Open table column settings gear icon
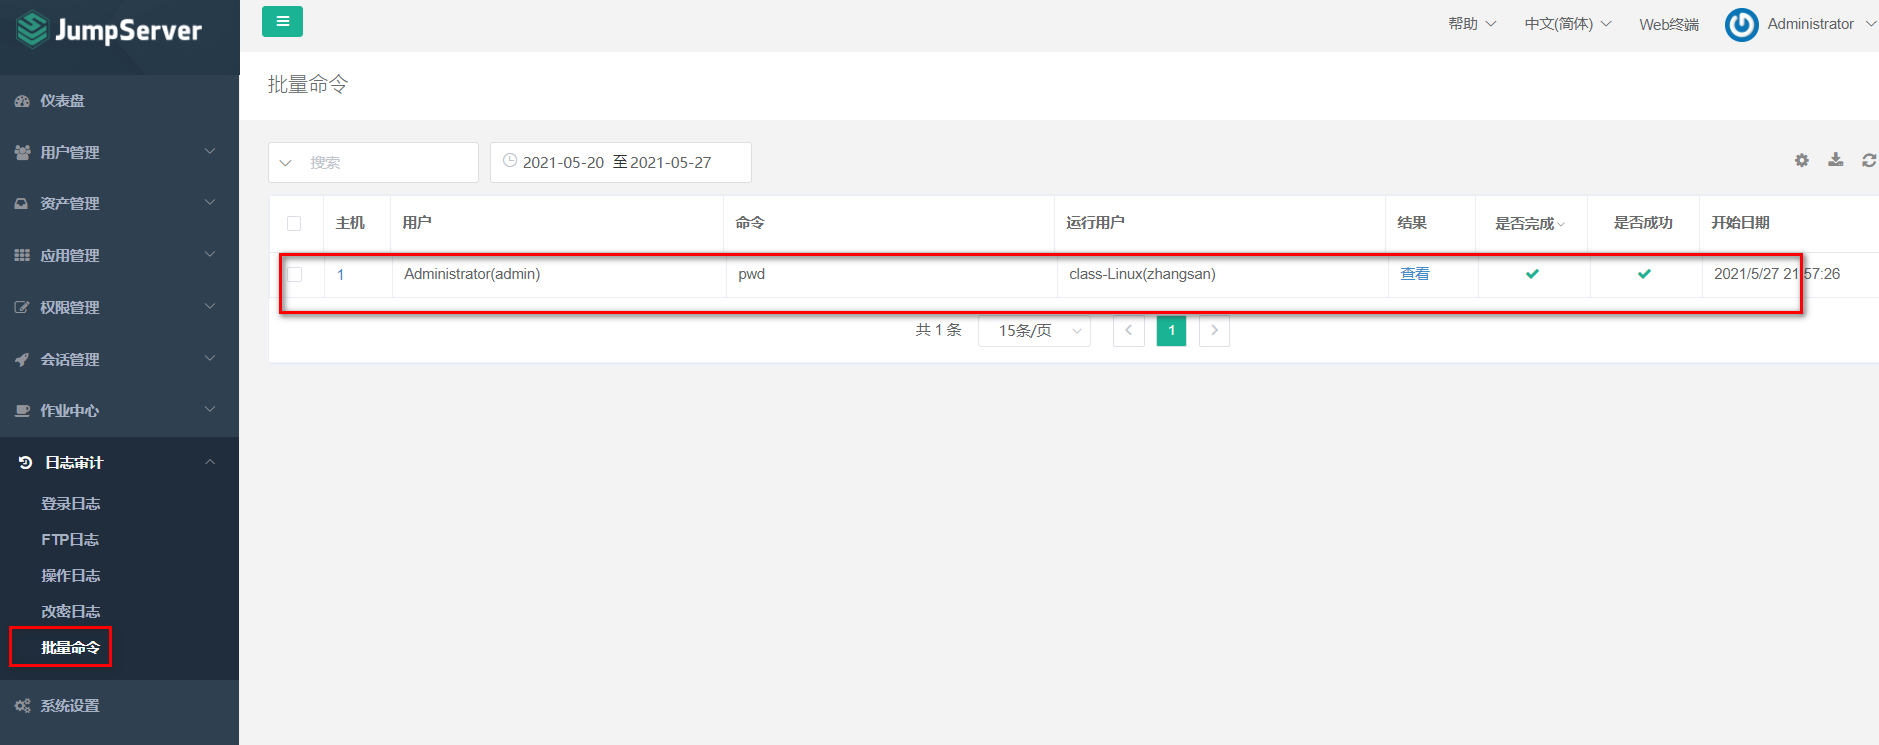1879x745 pixels. (x=1802, y=160)
